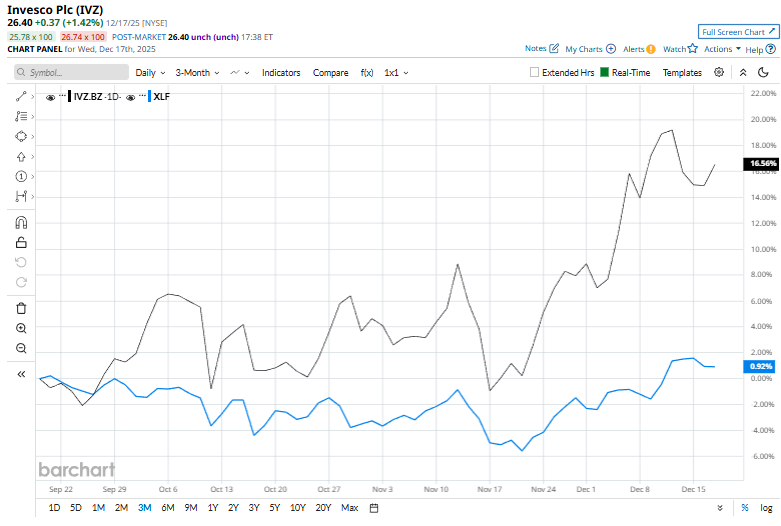Collapse the drawing tools sidebar

pyautogui.click(x=21, y=374)
